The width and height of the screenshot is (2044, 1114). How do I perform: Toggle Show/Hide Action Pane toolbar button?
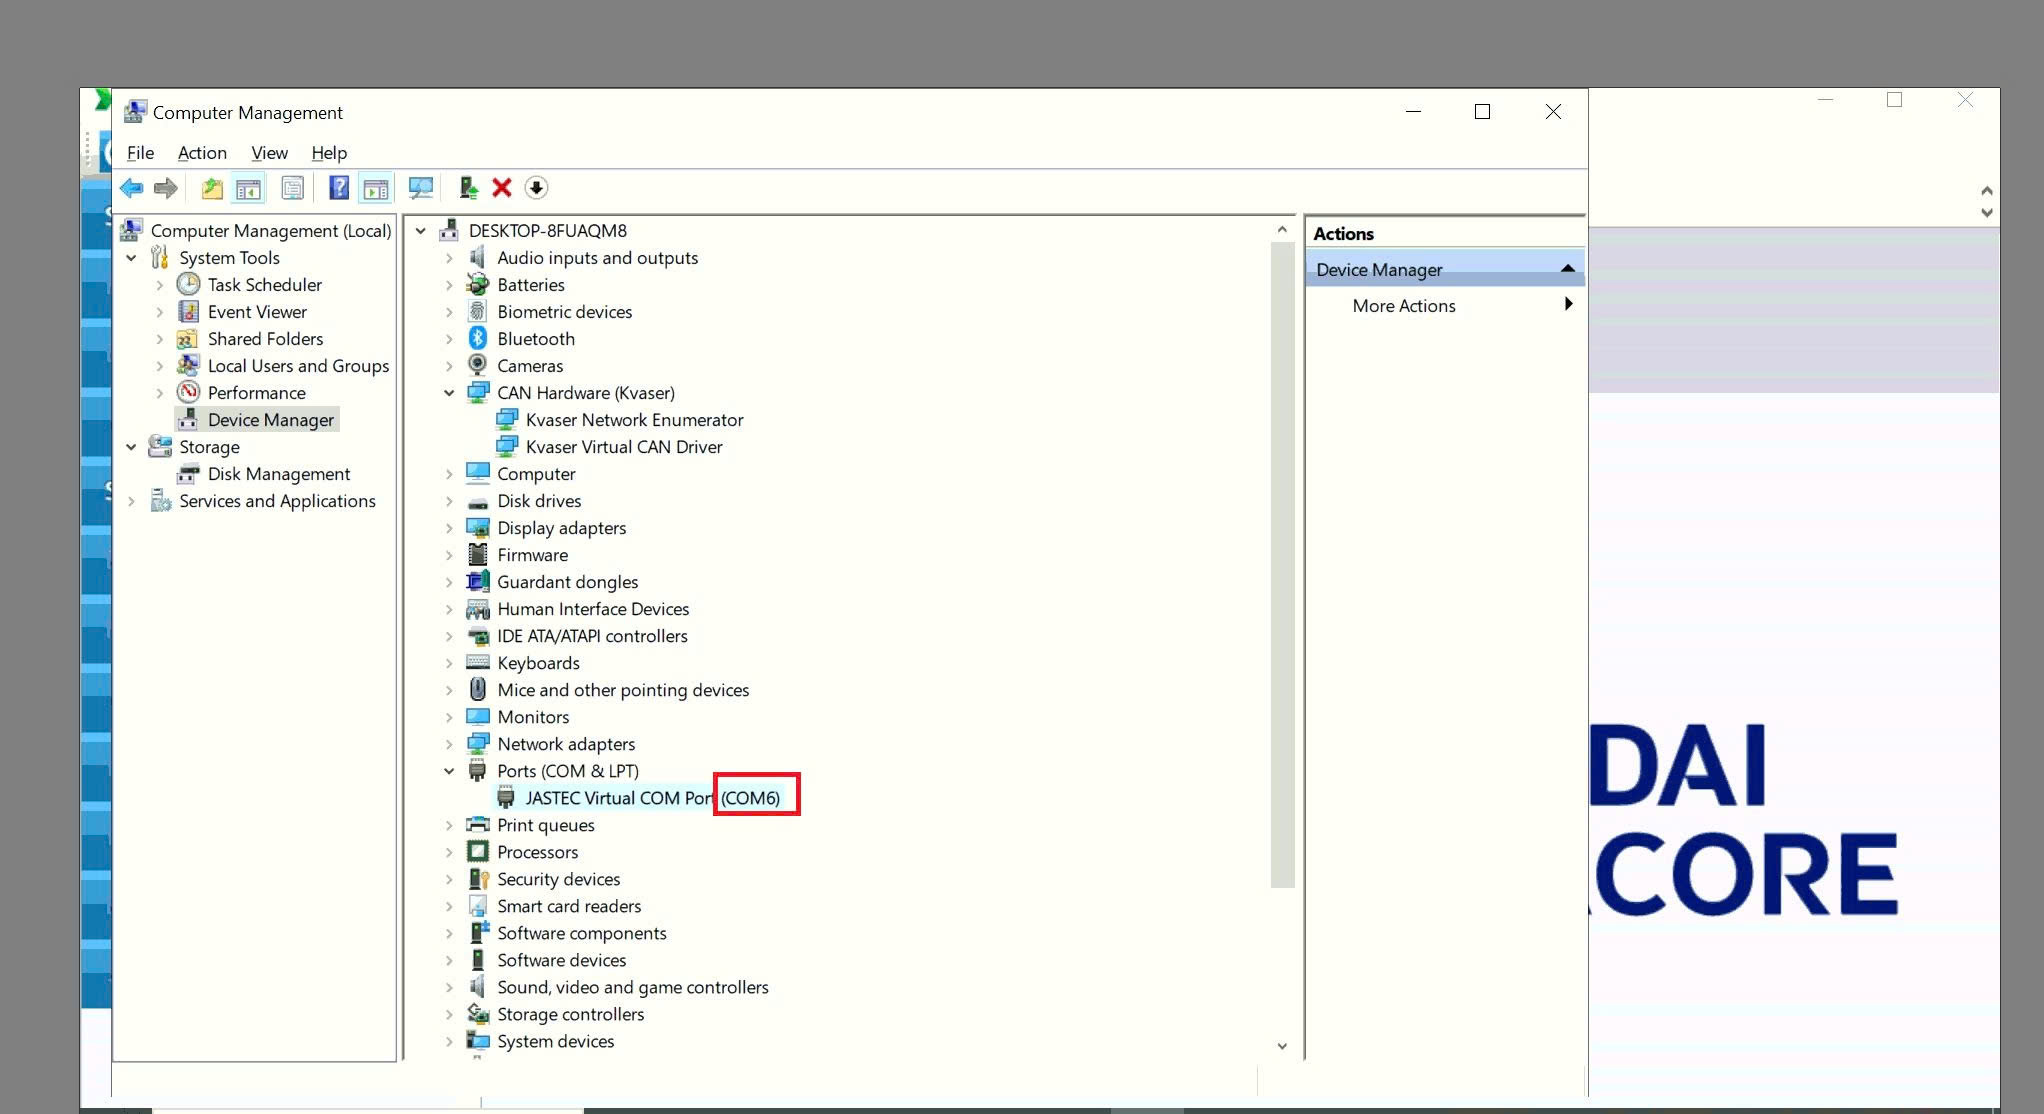pos(376,188)
